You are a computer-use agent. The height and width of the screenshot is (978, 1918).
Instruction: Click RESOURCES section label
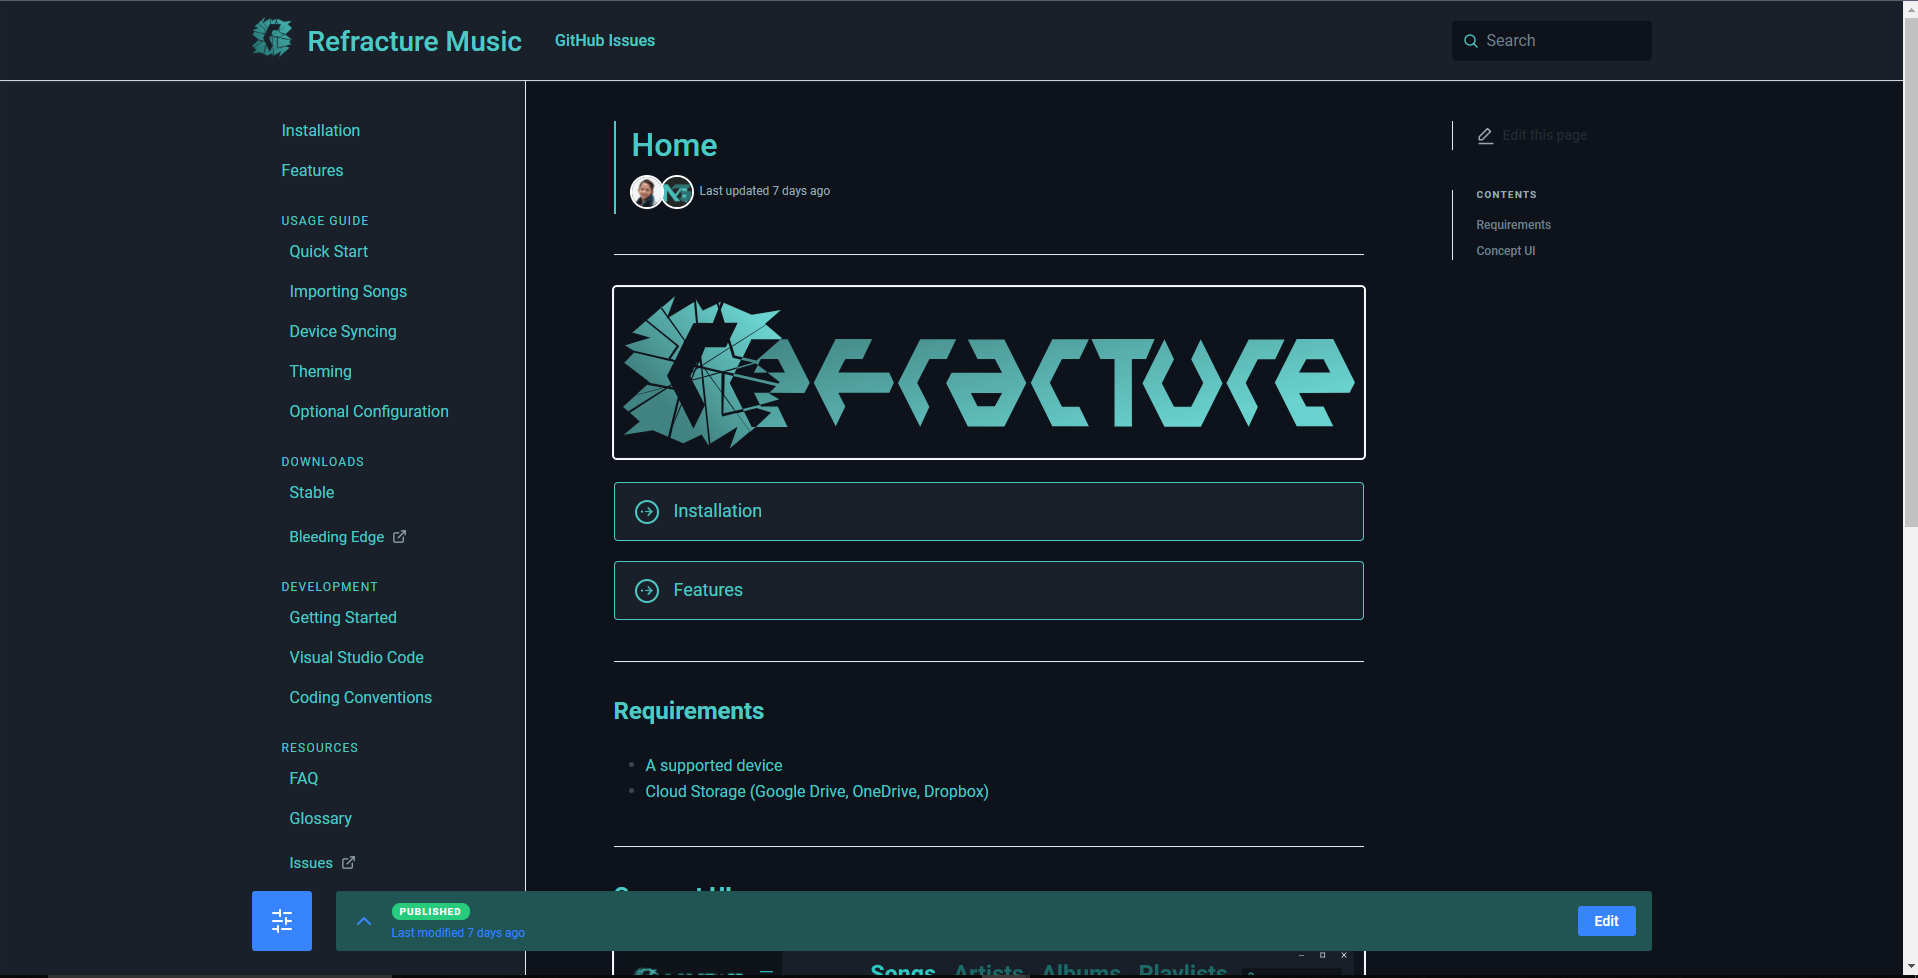click(320, 748)
